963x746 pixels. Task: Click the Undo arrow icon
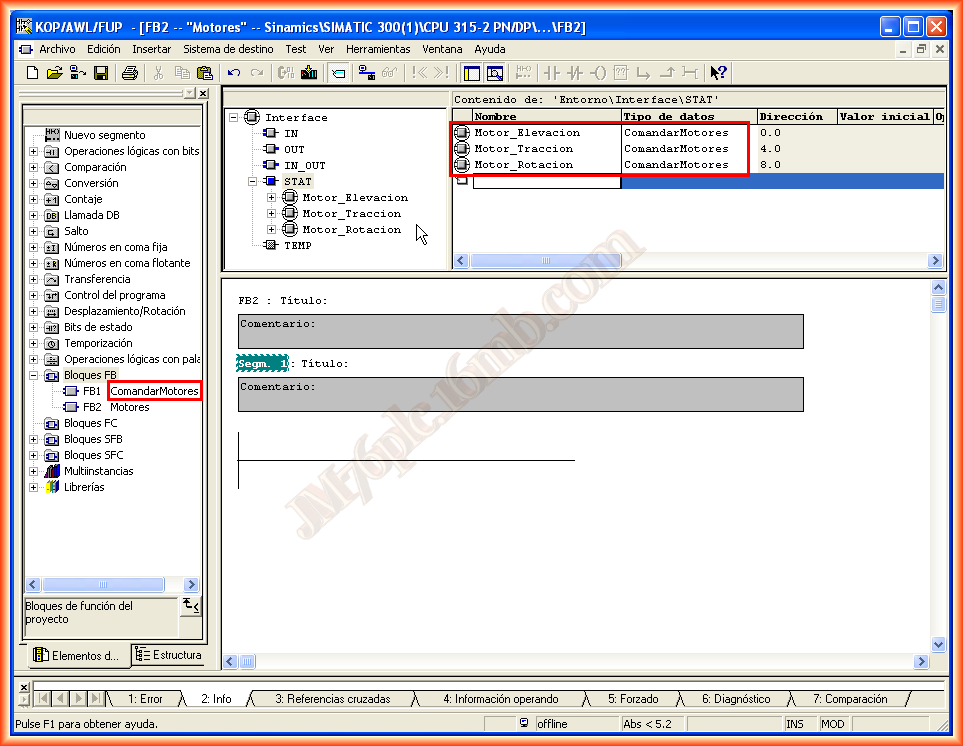click(x=234, y=72)
